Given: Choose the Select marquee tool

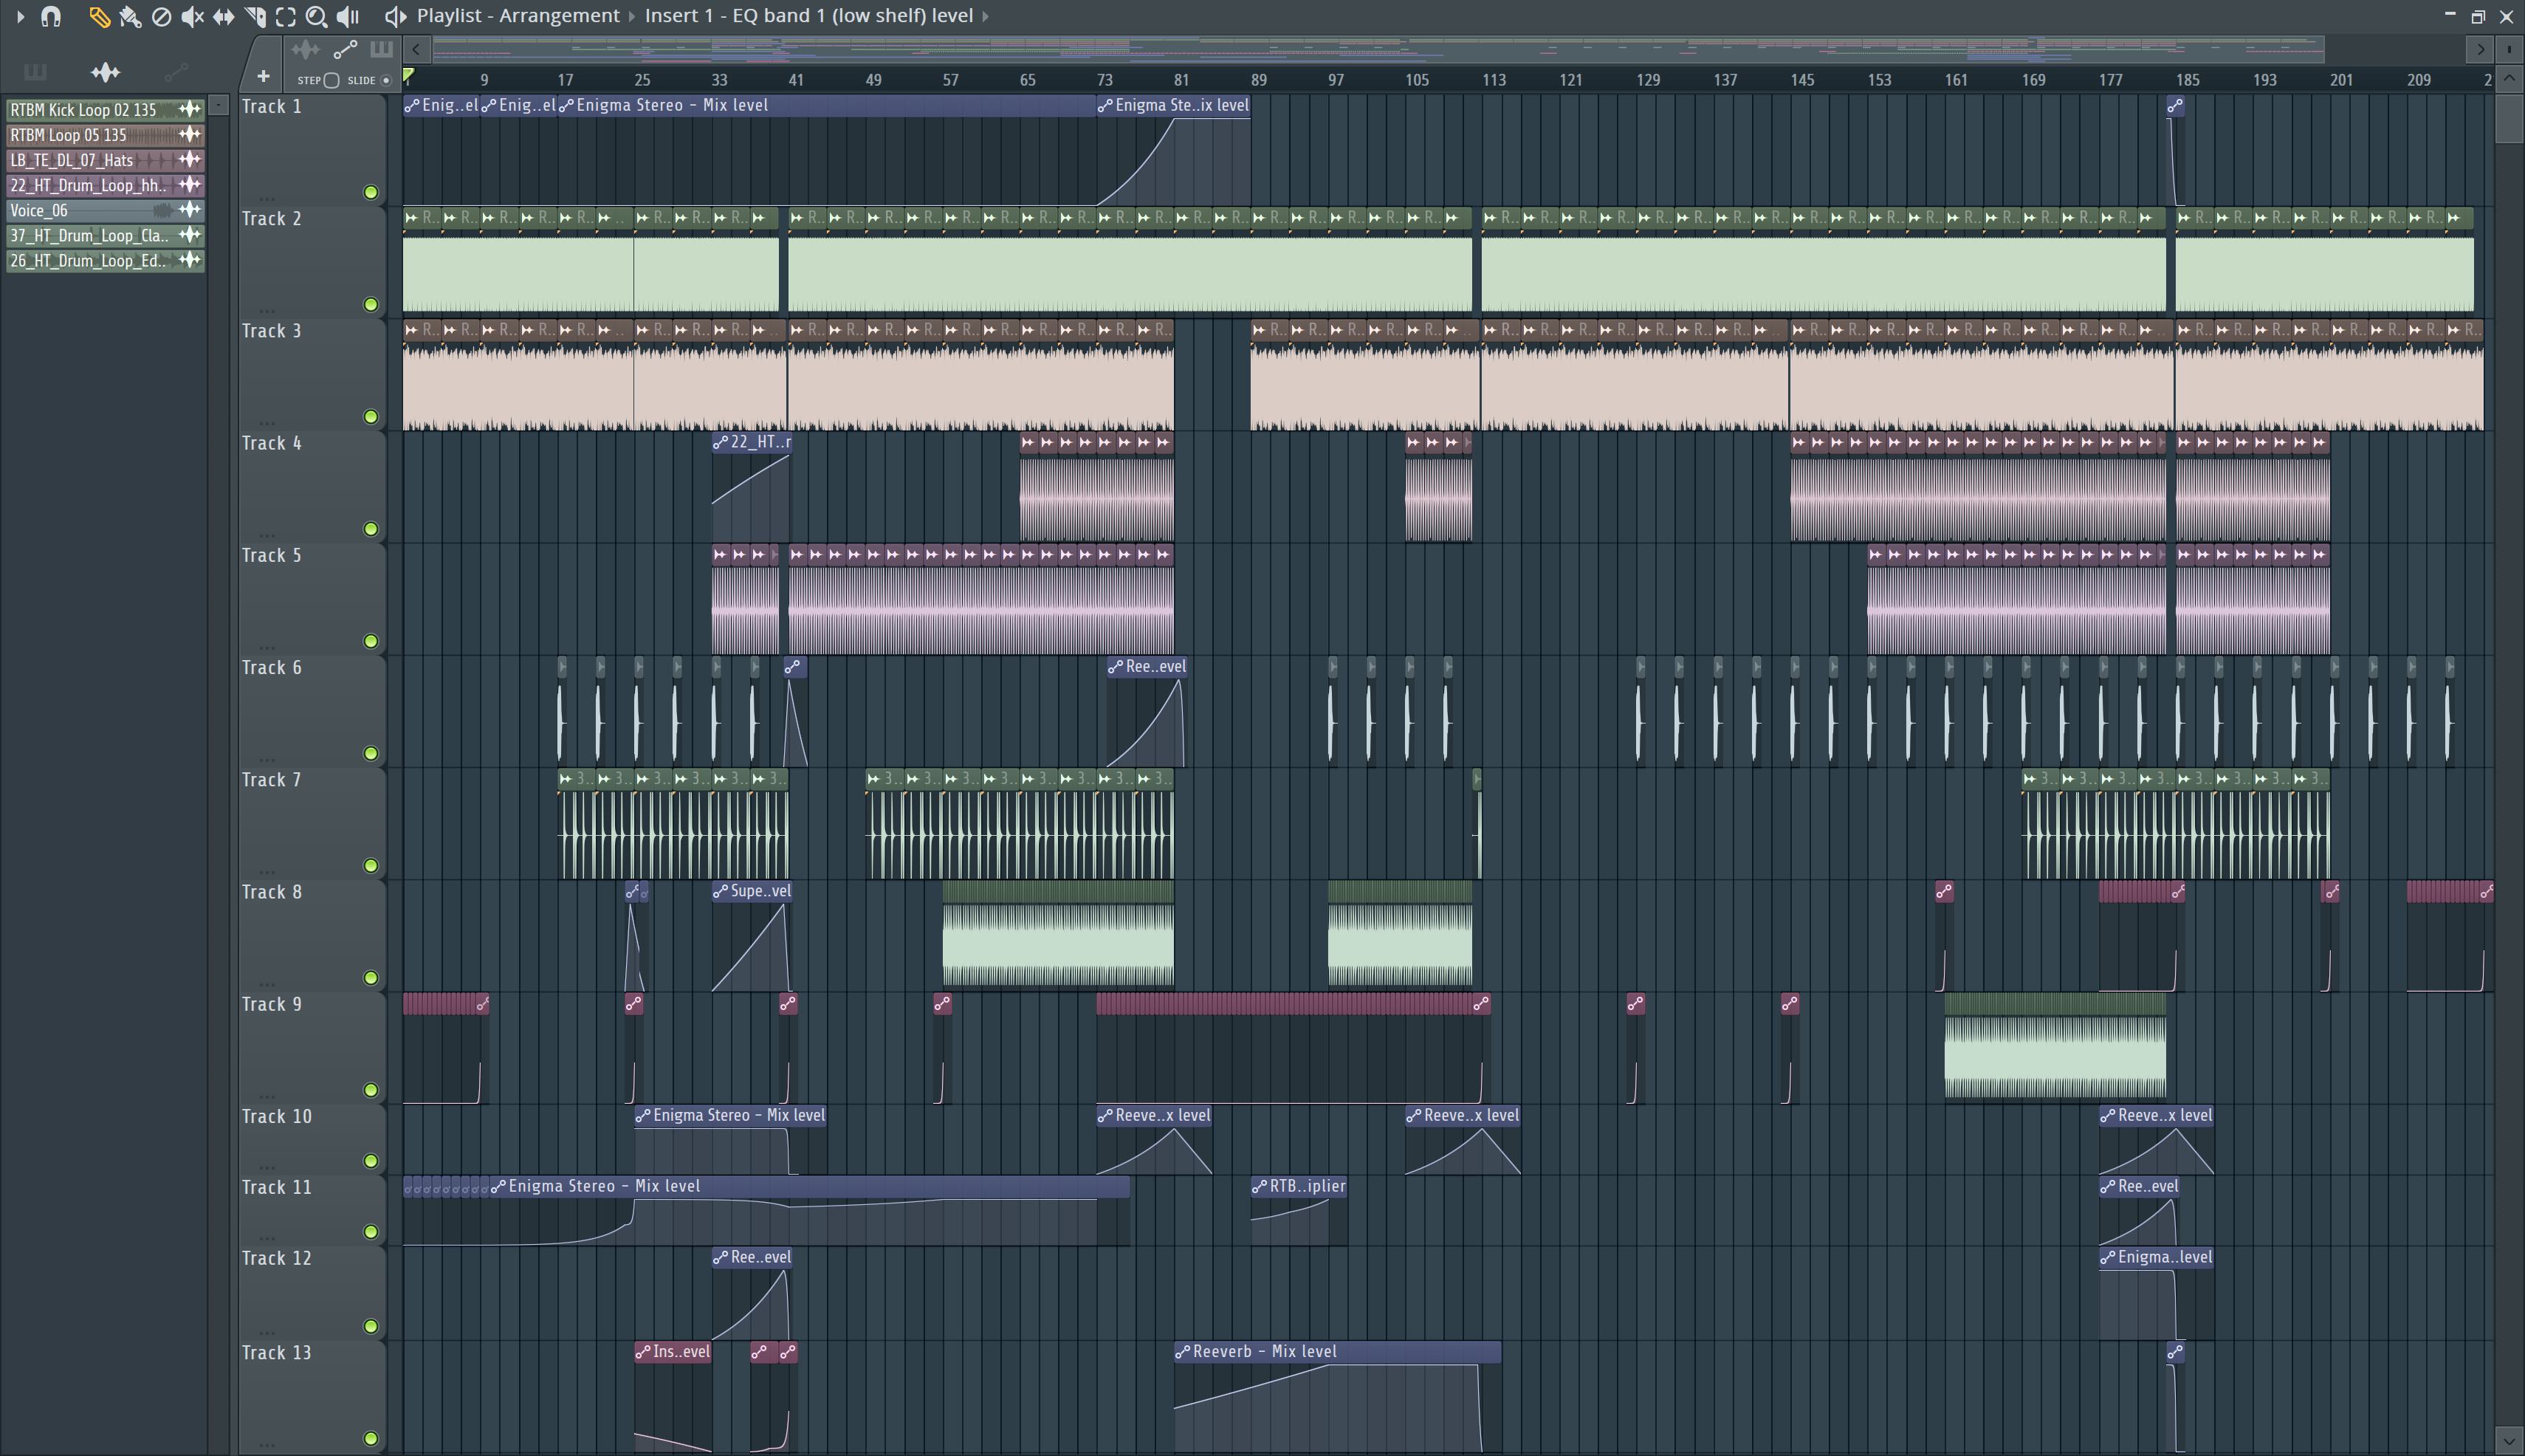Looking at the screenshot, I should point(285,16).
